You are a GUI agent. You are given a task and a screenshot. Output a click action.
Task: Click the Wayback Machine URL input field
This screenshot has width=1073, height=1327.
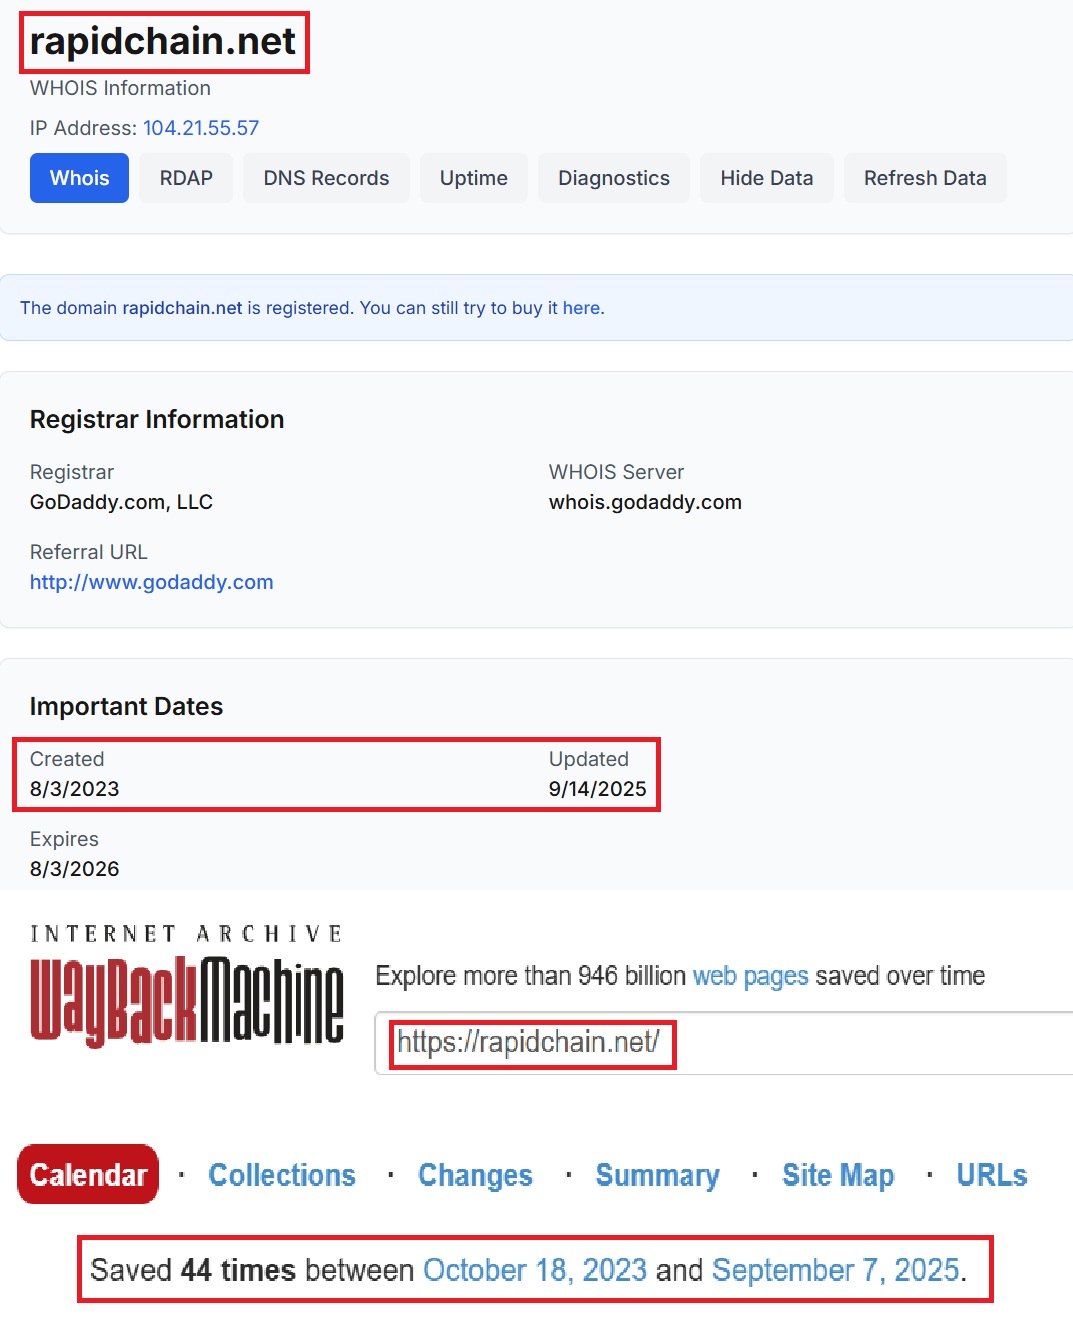pyautogui.click(x=530, y=1045)
